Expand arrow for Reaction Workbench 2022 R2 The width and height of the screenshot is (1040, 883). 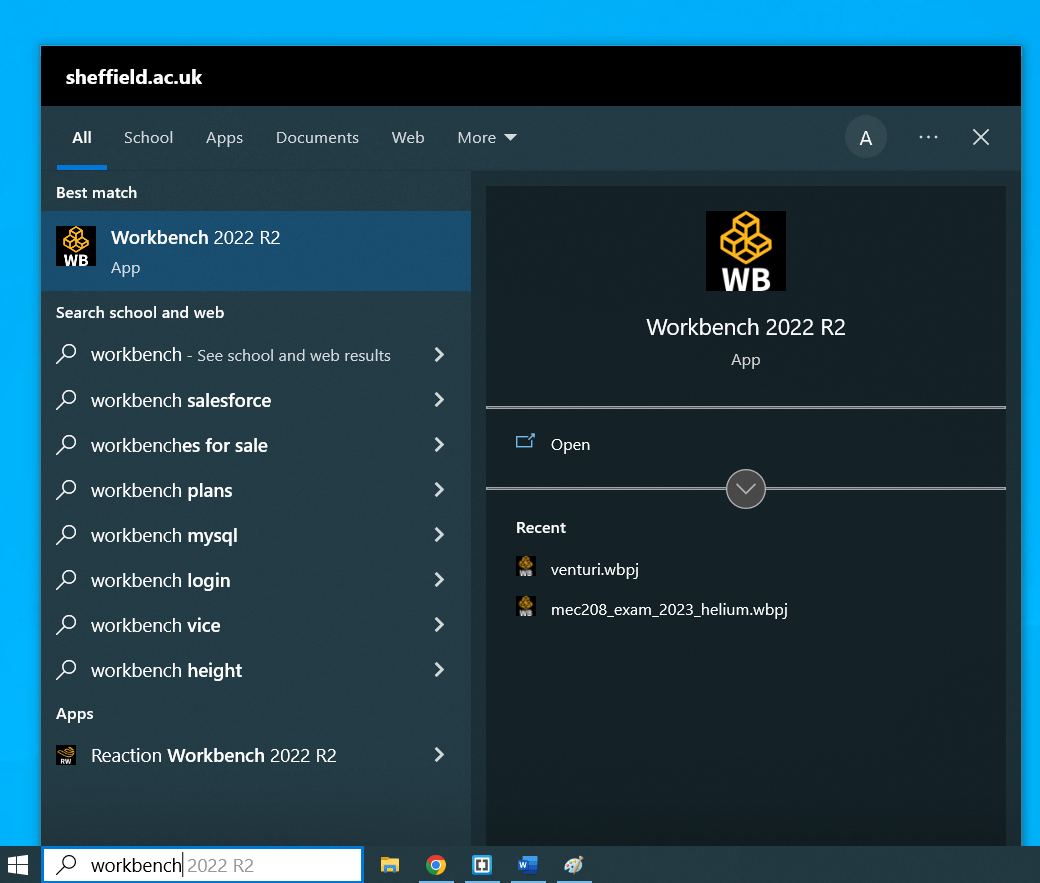[439, 754]
